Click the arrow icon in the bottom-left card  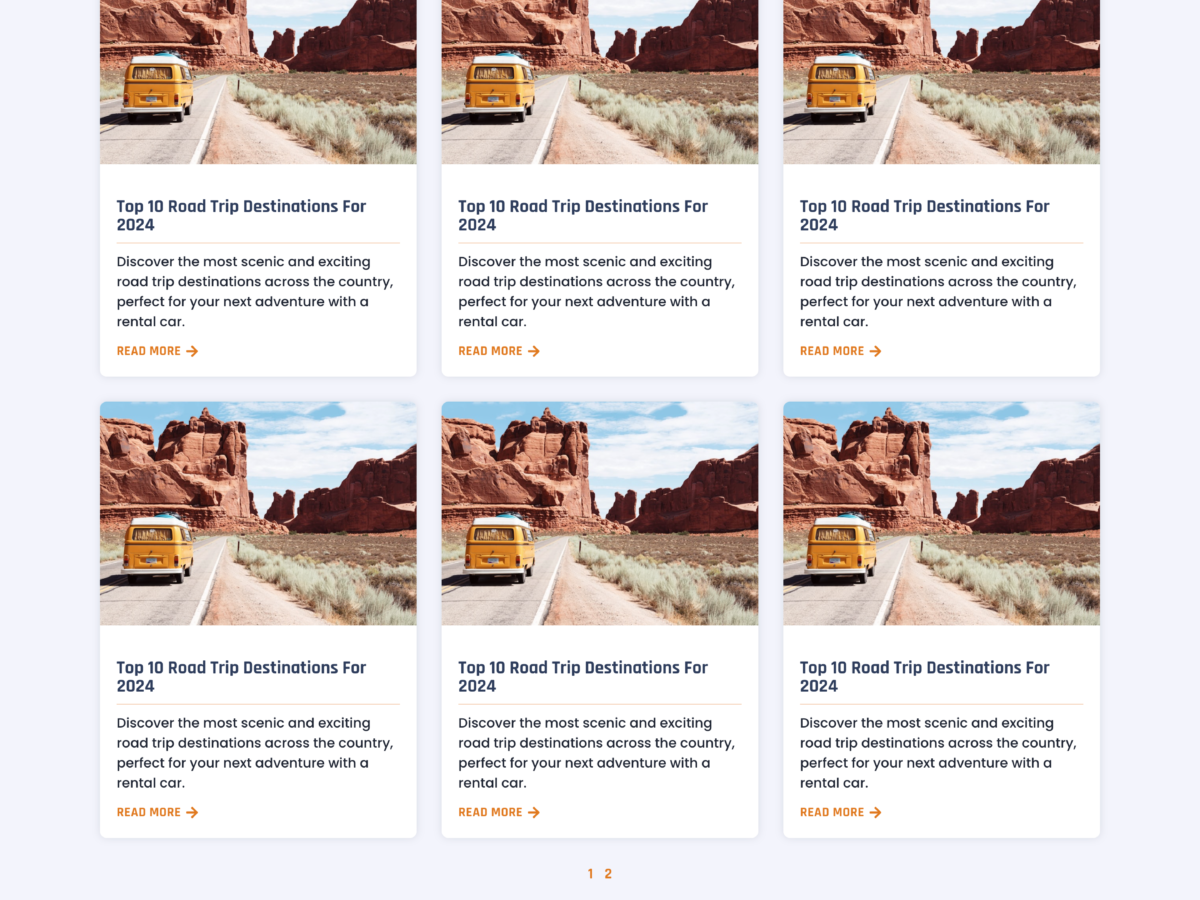(192, 812)
